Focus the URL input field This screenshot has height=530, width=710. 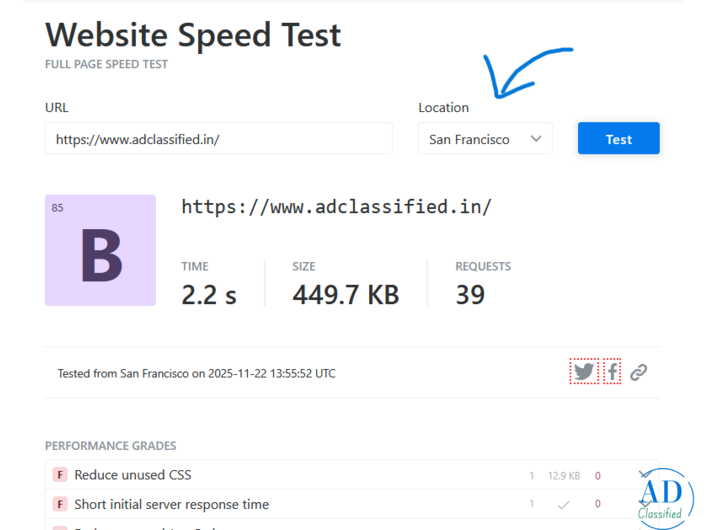click(x=219, y=139)
